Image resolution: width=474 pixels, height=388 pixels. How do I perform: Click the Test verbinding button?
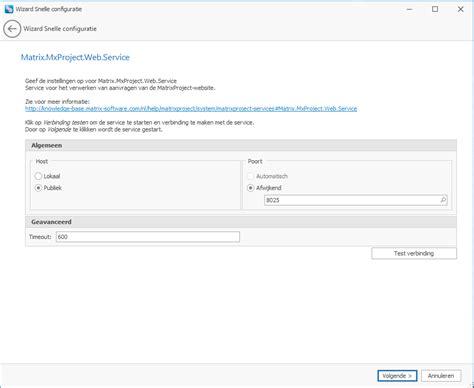[414, 253]
